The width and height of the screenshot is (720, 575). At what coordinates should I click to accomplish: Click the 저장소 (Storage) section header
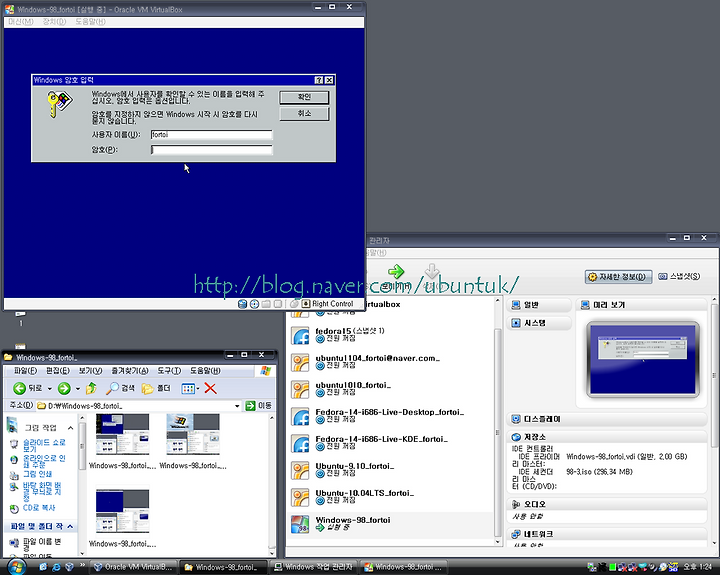pyautogui.click(x=607, y=437)
